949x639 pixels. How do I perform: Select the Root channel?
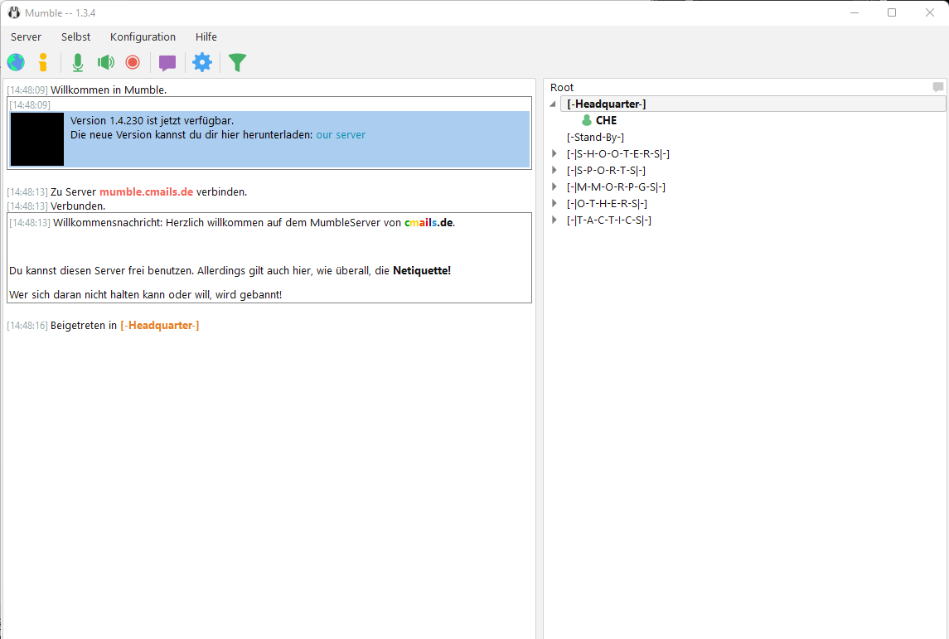[x=562, y=87]
